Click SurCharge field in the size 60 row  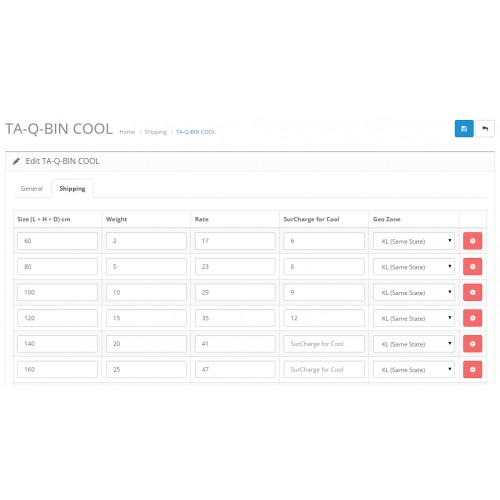pyautogui.click(x=324, y=241)
